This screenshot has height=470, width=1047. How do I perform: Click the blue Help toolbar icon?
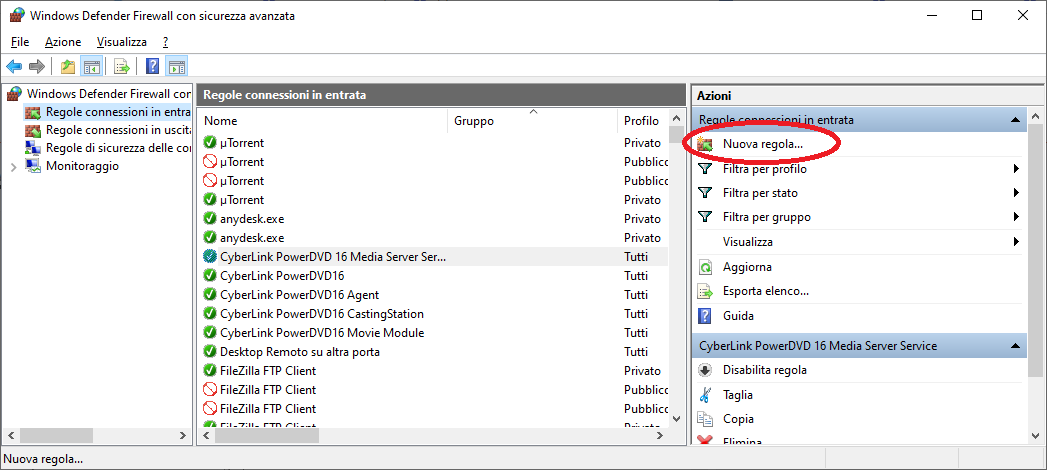coord(152,66)
